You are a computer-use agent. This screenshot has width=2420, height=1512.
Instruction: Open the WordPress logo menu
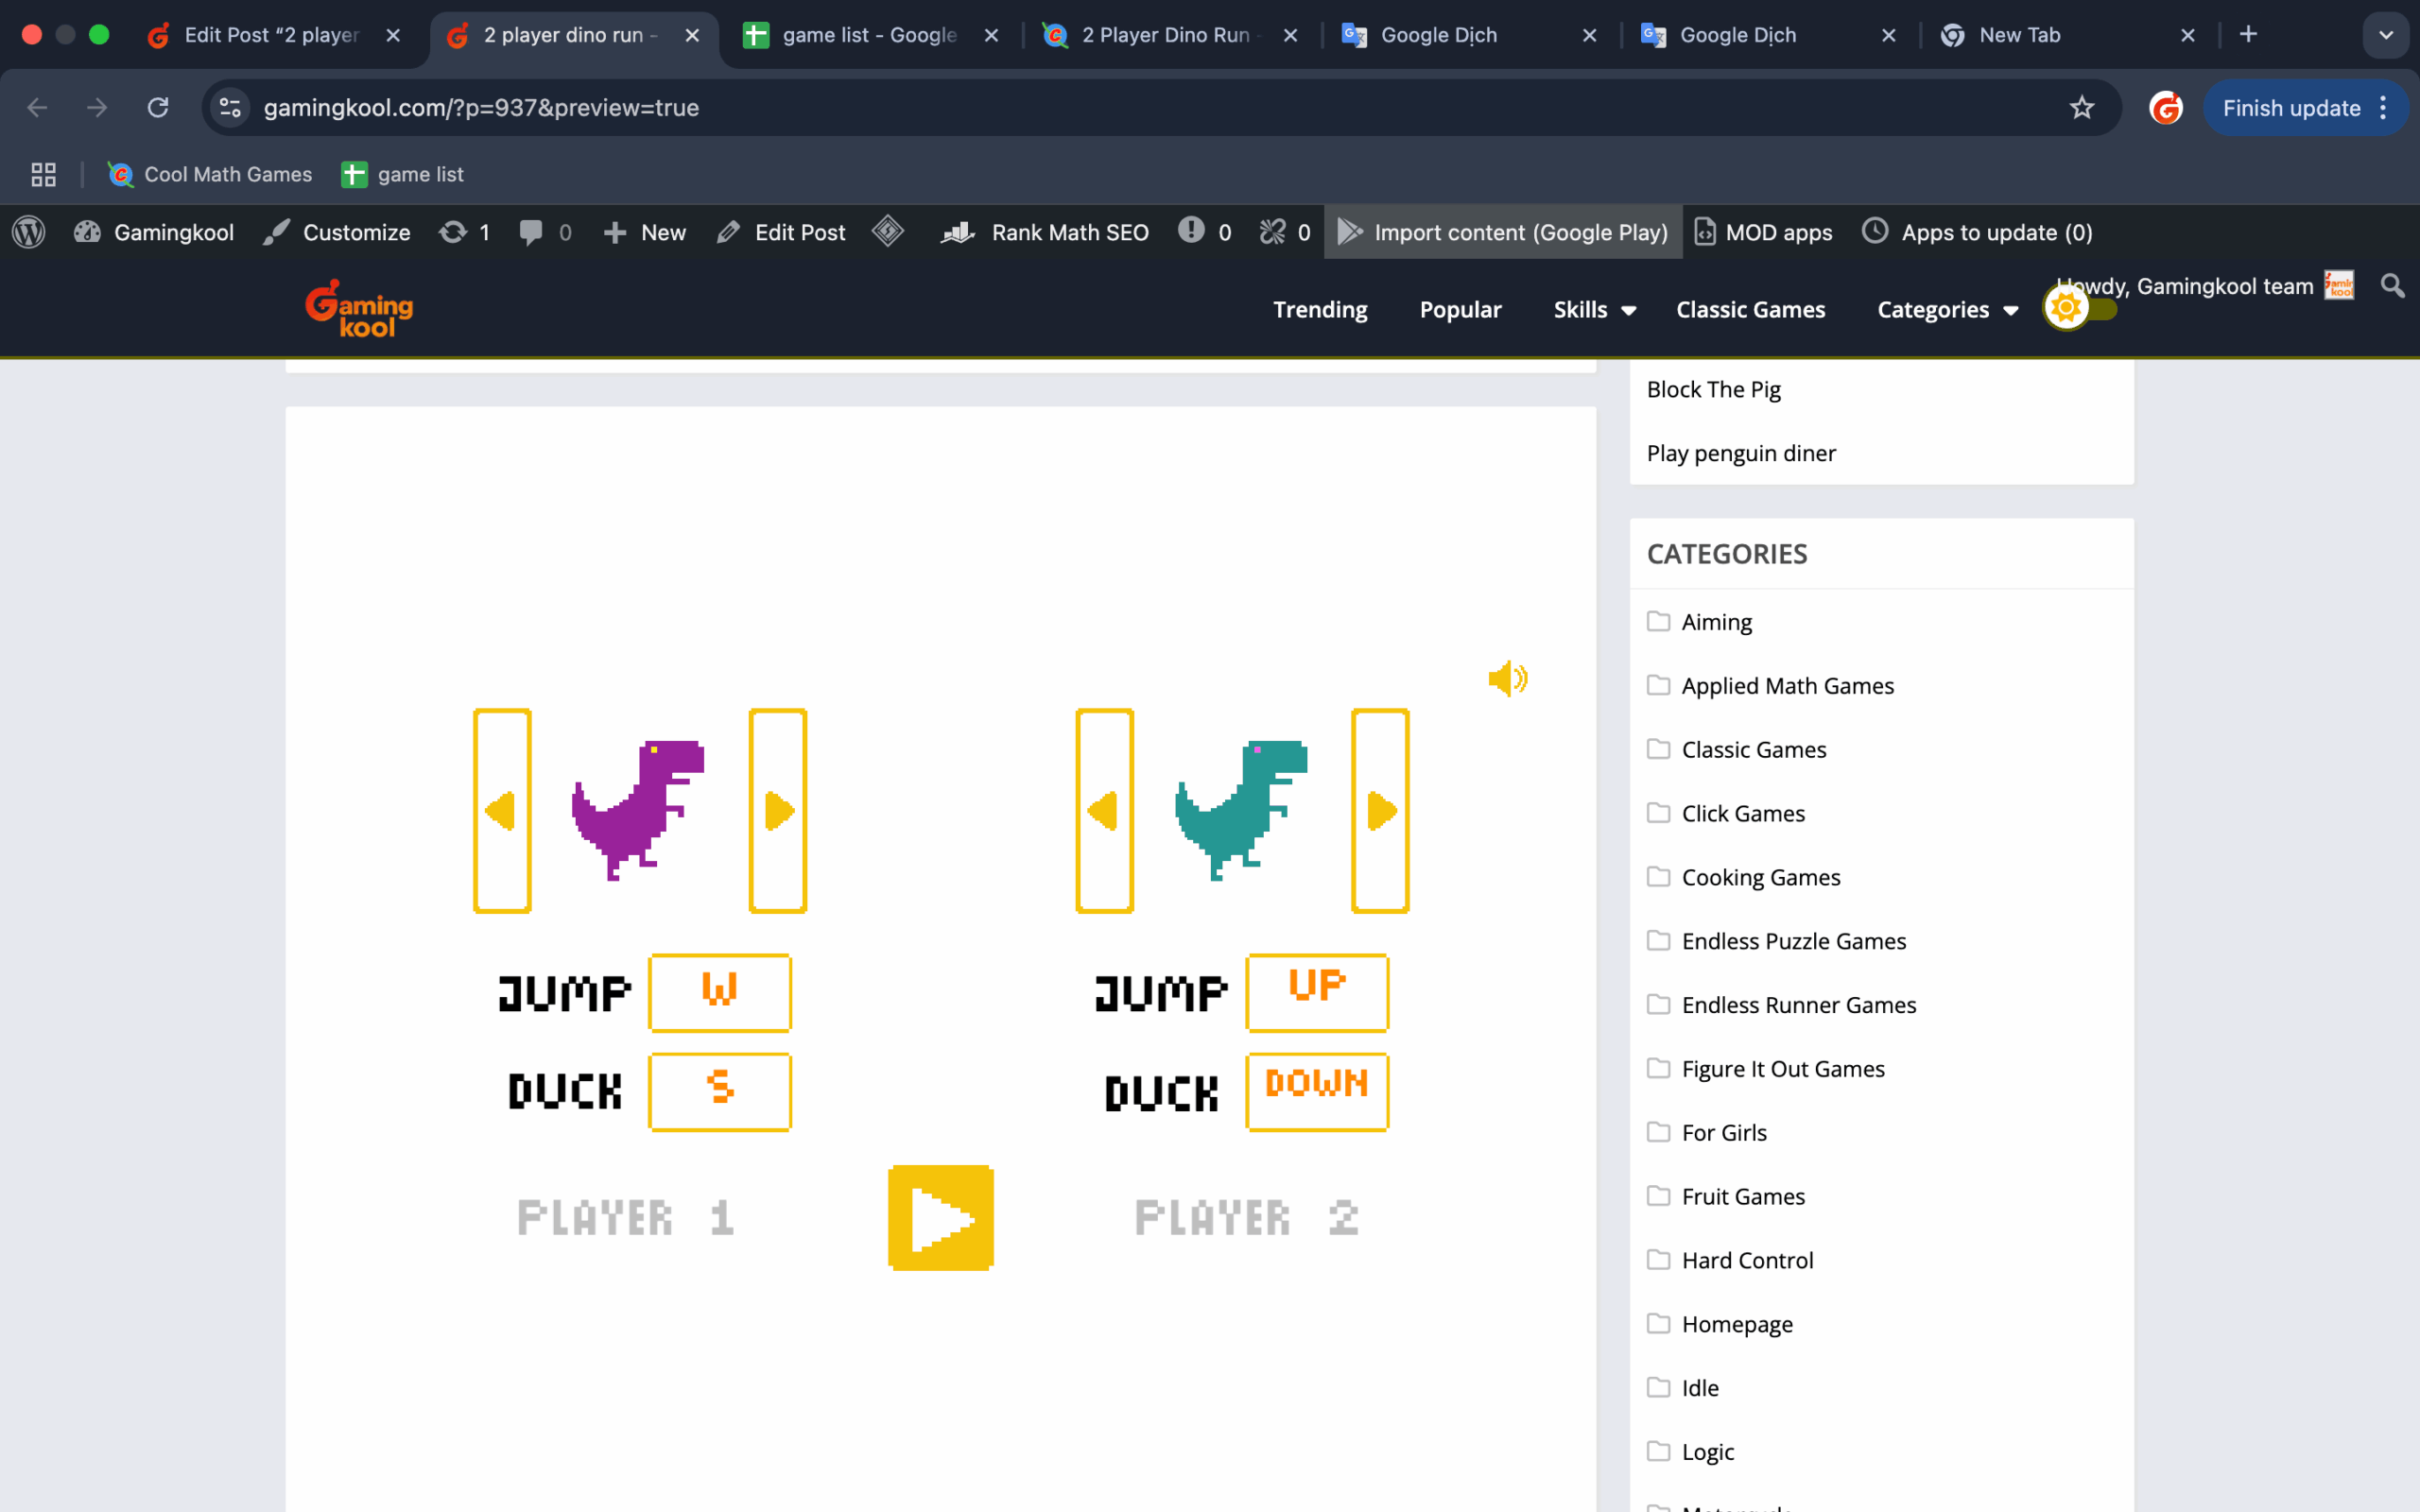29,232
